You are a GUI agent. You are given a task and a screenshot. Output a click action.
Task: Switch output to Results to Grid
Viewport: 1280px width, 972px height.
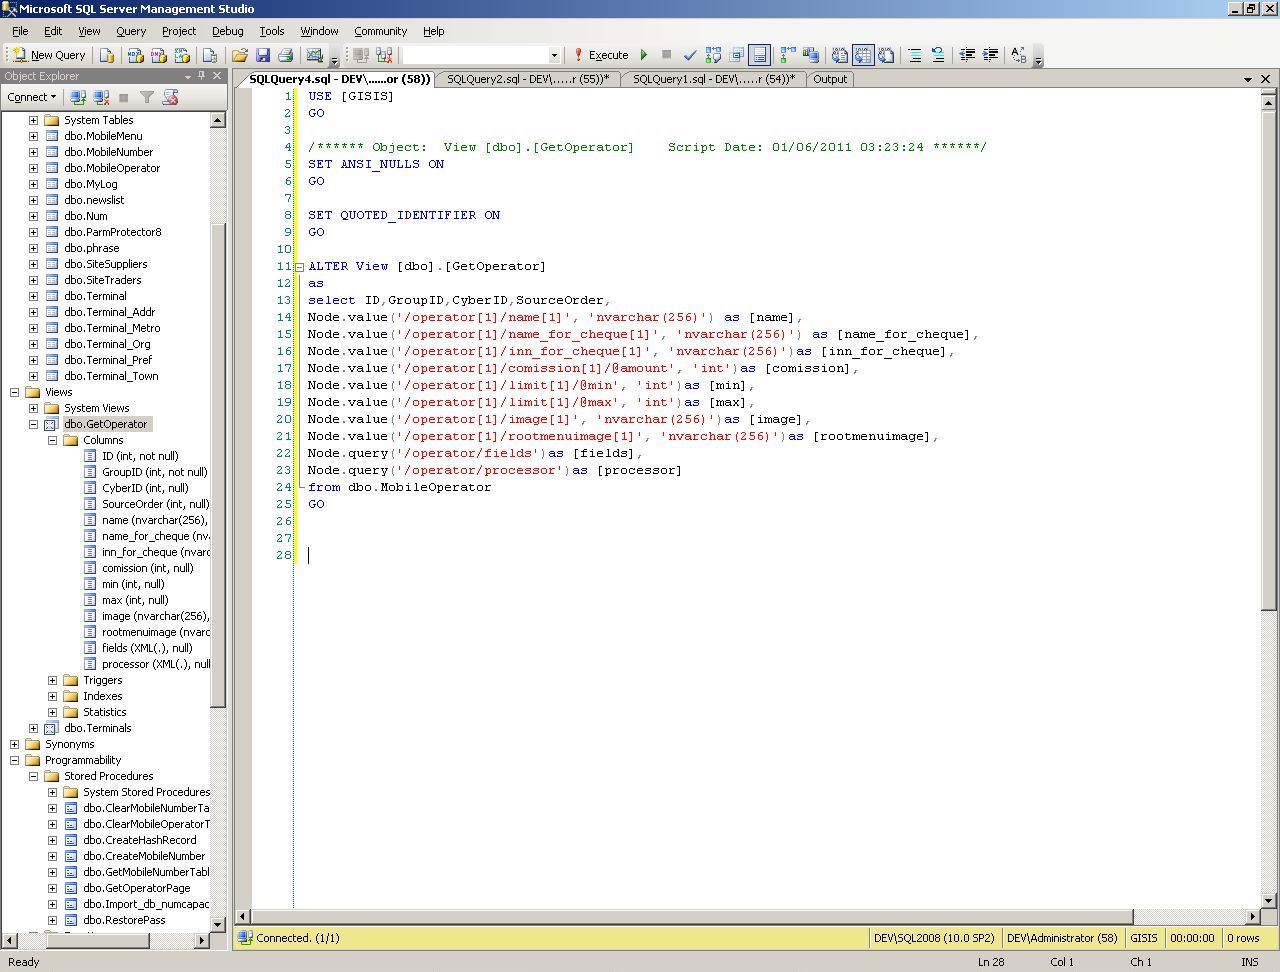point(863,55)
